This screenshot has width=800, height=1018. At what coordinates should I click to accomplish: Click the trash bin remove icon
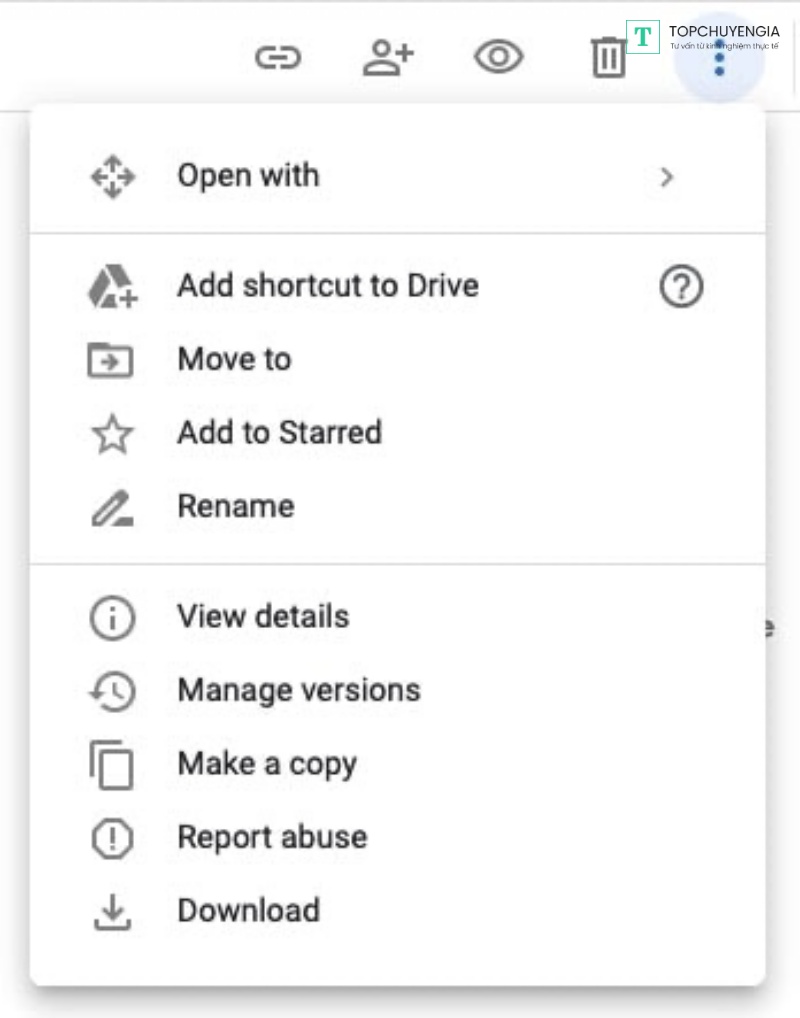(607, 58)
